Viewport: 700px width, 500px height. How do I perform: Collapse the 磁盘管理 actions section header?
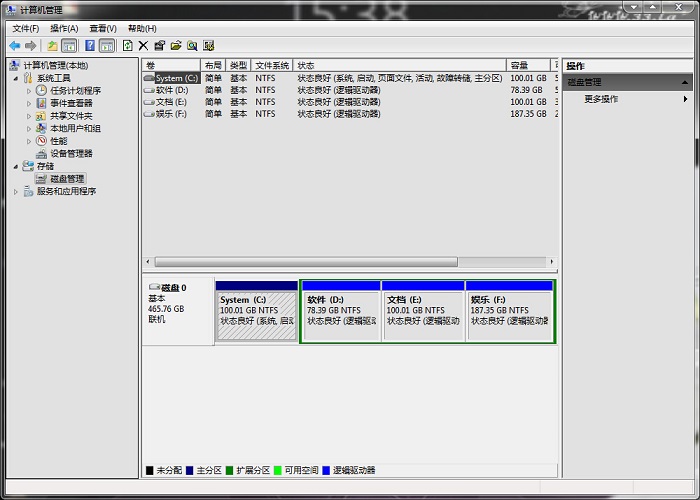click(685, 82)
